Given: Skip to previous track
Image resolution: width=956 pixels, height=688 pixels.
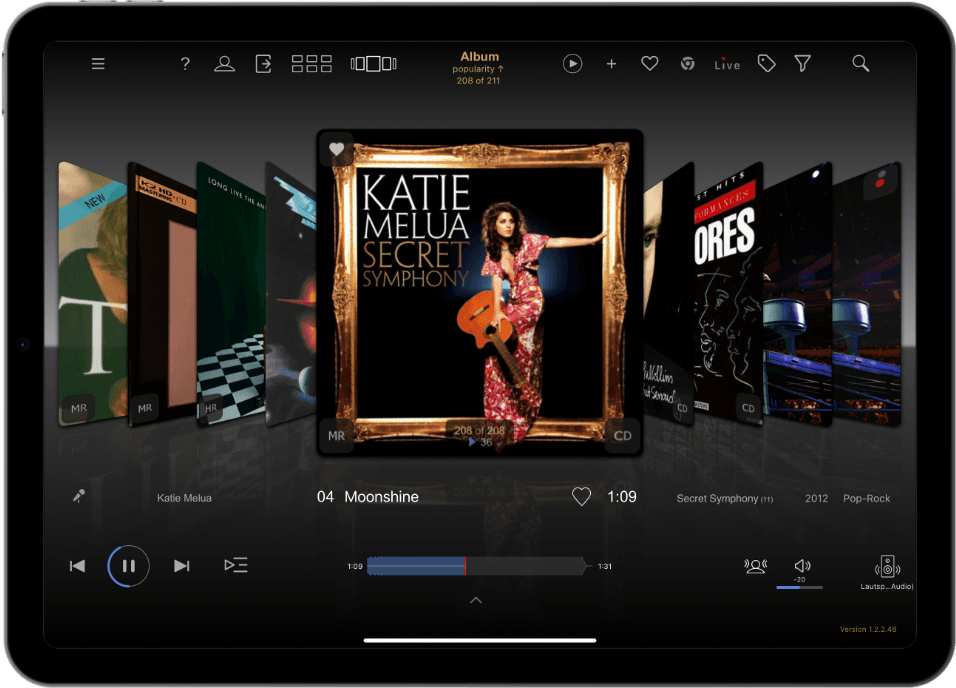Looking at the screenshot, I should 77,566.
